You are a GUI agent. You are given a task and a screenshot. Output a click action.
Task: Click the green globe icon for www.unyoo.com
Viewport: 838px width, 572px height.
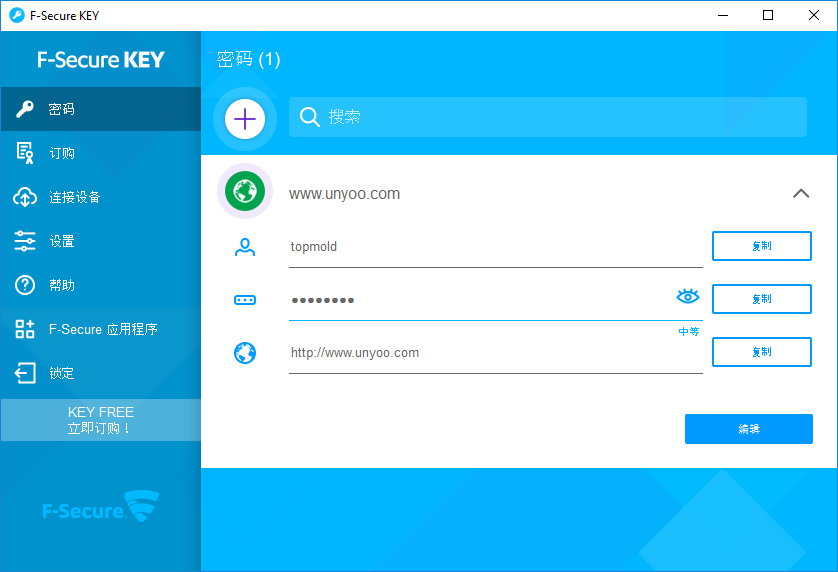pyautogui.click(x=245, y=191)
